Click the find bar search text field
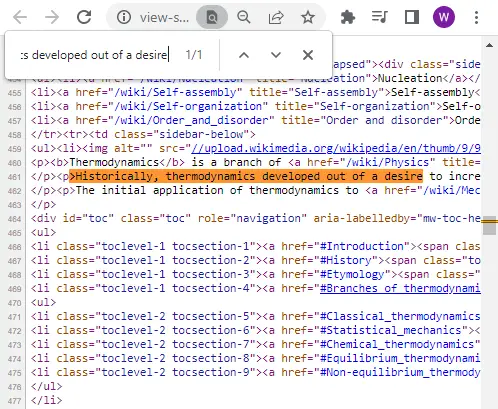 (95, 55)
